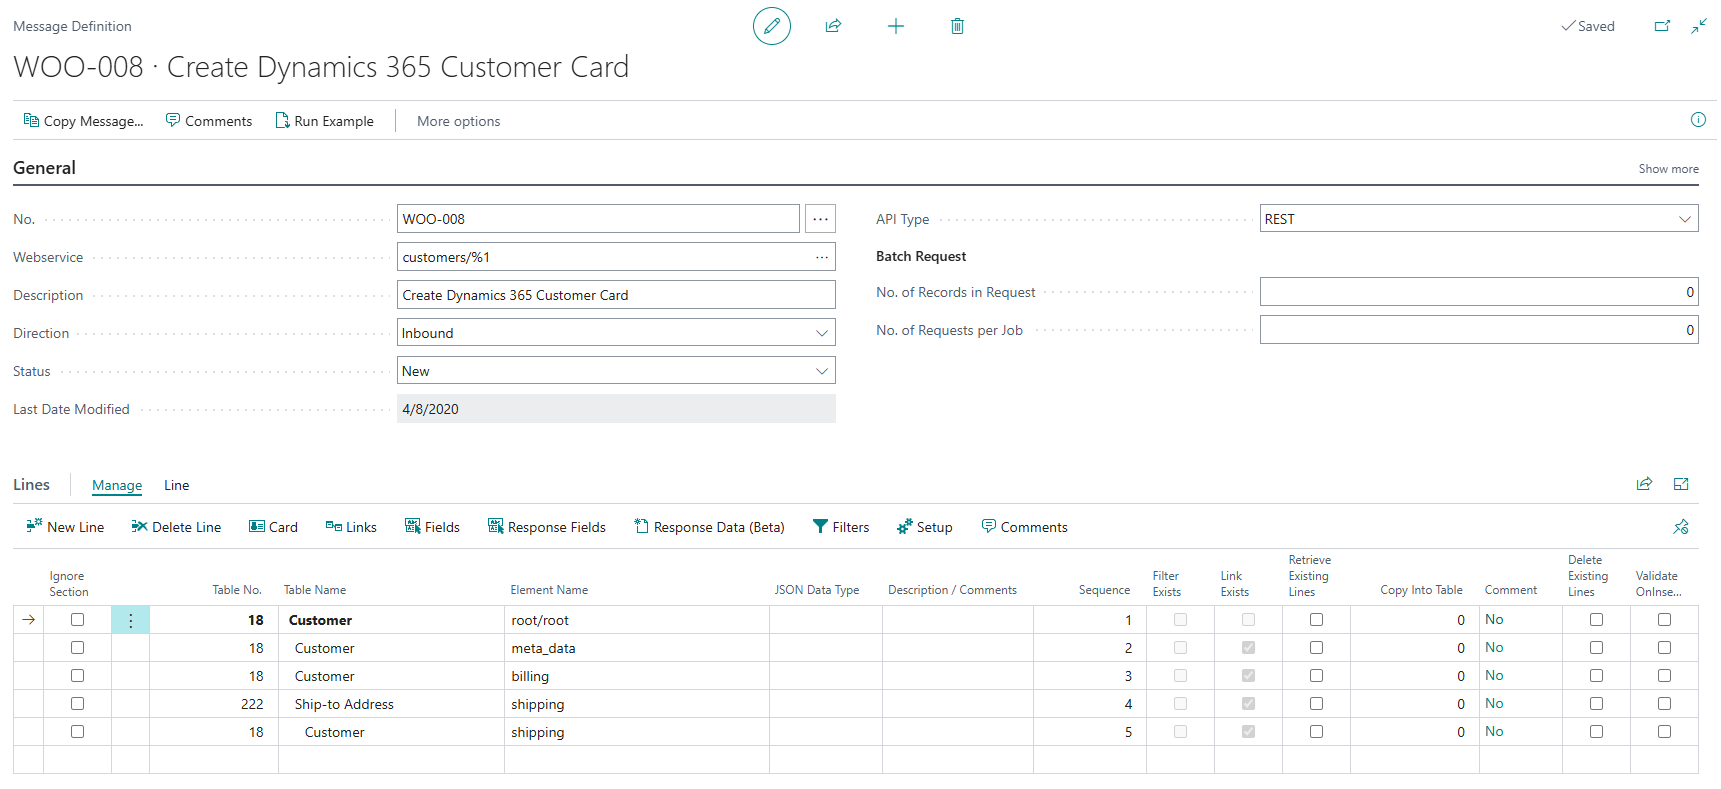Click Ship-to Address table name cell
The height and width of the screenshot is (789, 1721).
coord(391,704)
